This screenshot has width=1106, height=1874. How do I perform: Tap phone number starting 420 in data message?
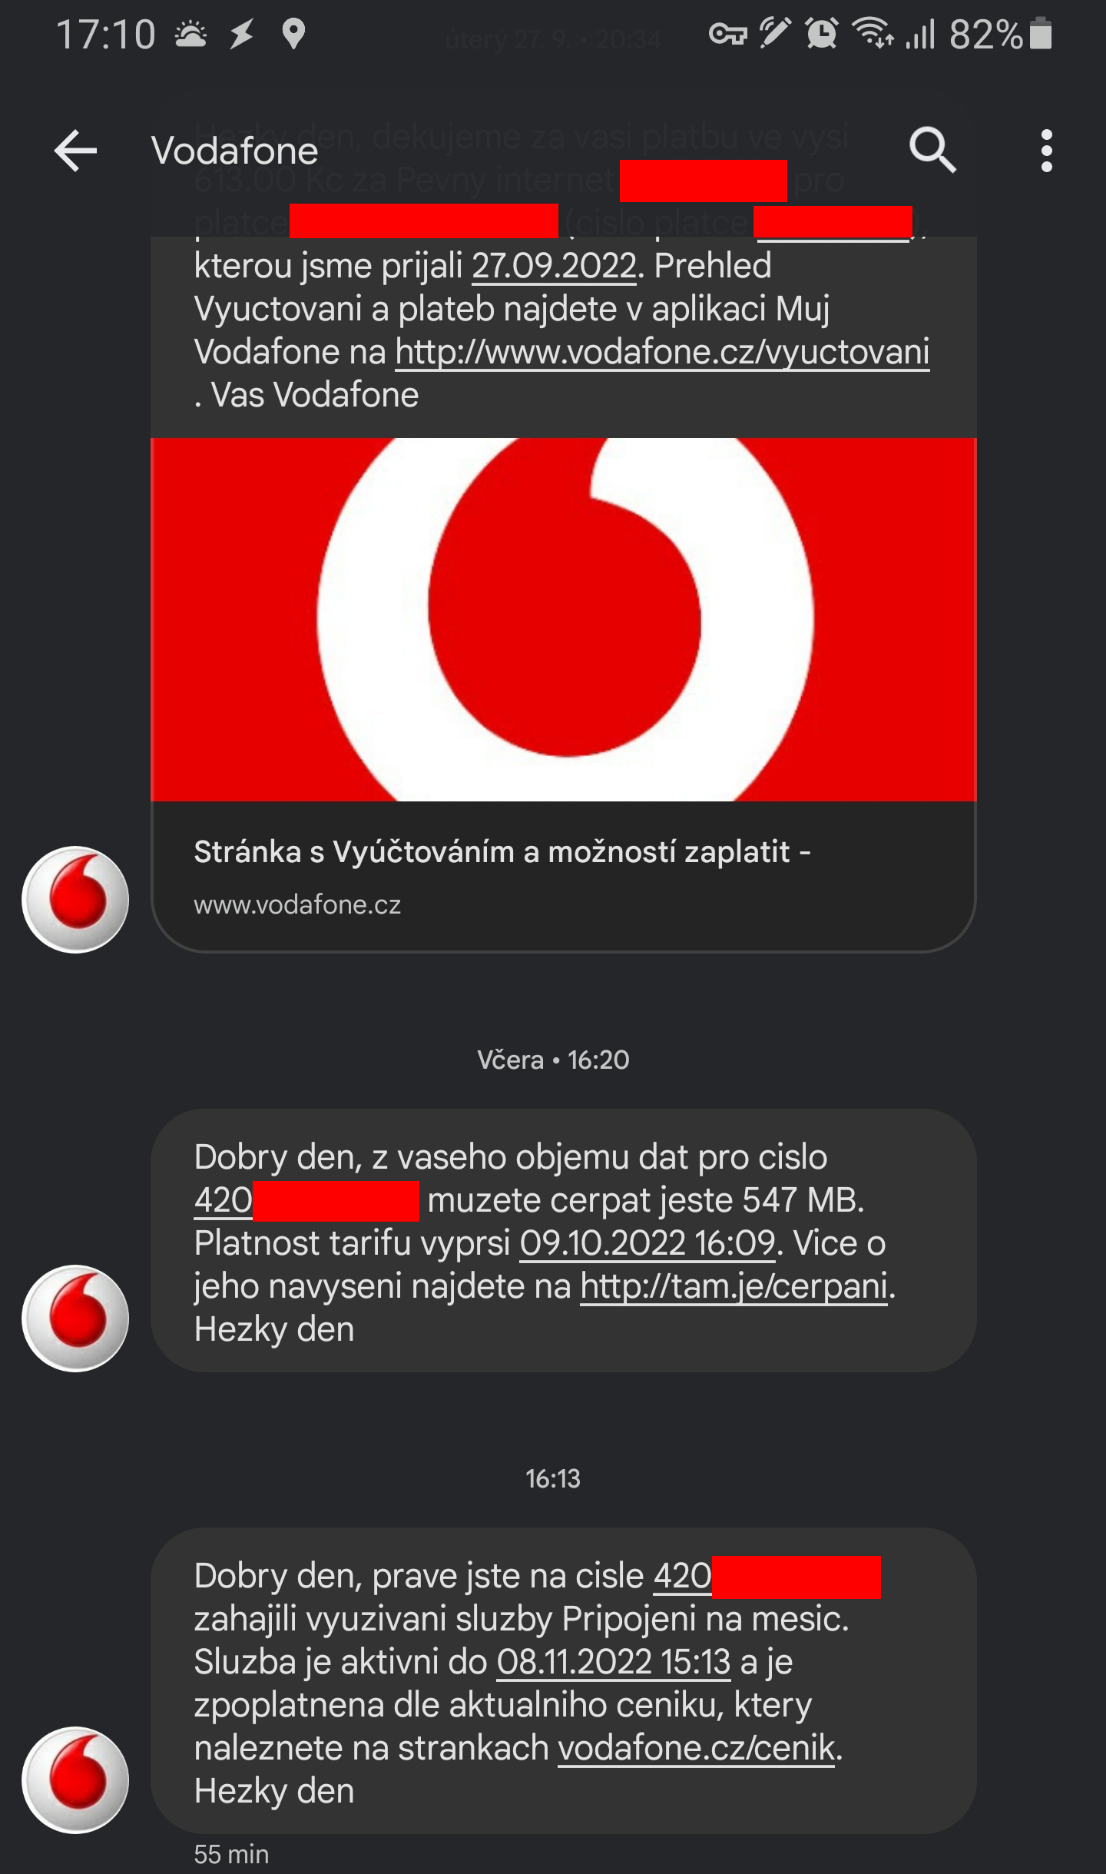[306, 1200]
